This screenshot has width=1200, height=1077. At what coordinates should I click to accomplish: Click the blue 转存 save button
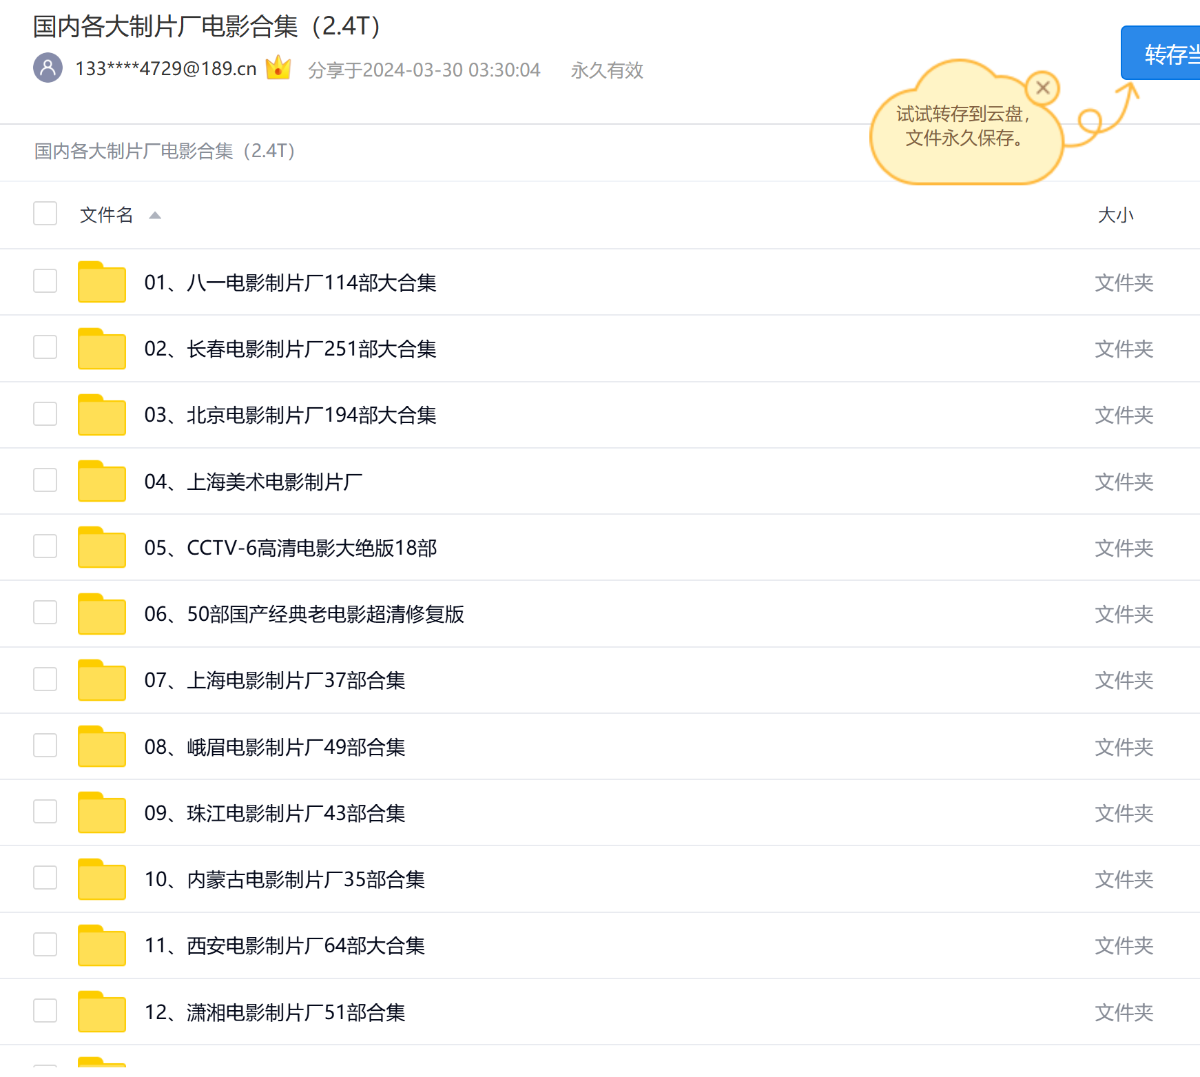click(1165, 54)
